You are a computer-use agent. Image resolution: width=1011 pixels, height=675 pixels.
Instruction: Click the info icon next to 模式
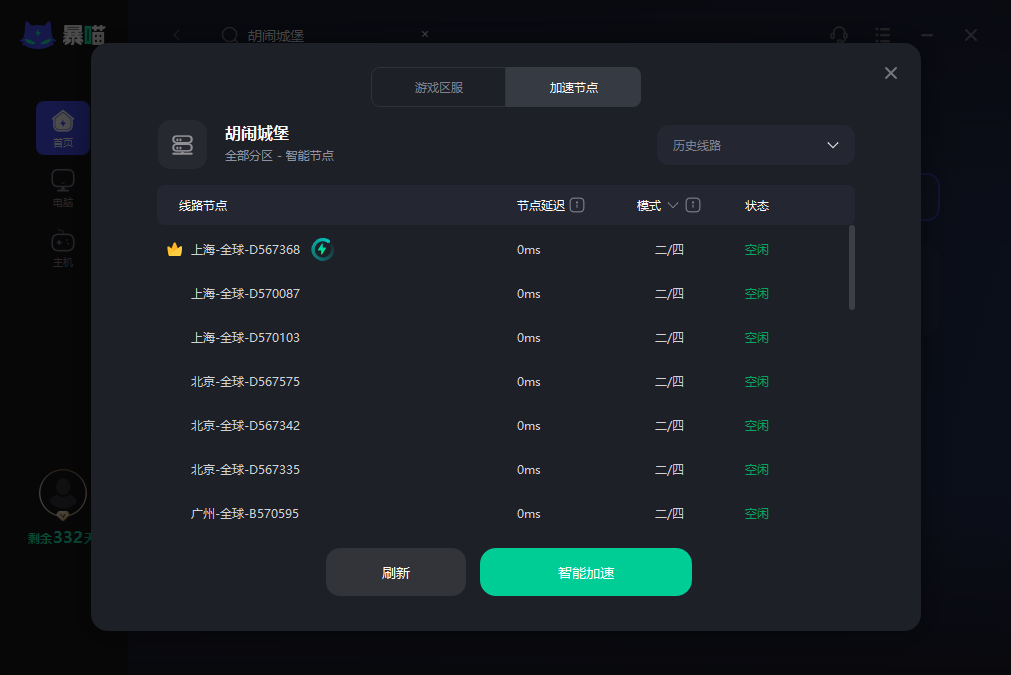693,205
